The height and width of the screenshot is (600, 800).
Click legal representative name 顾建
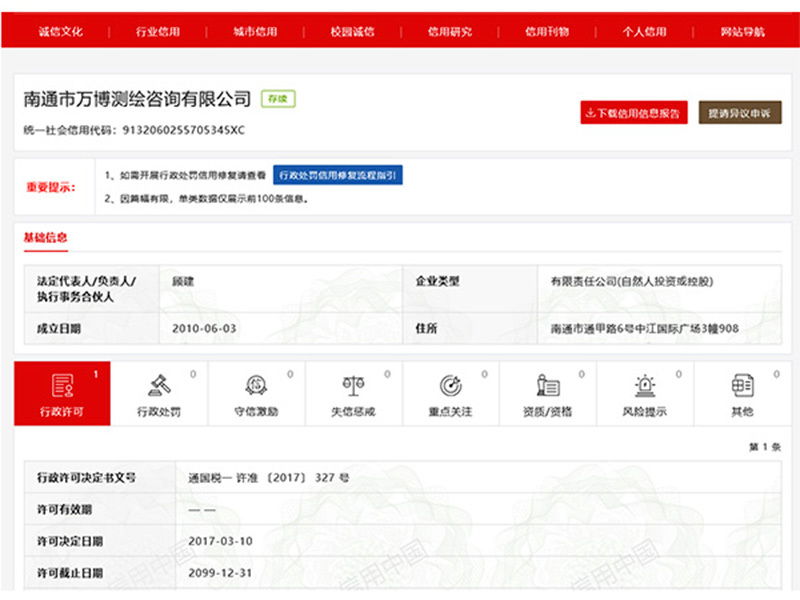(183, 281)
